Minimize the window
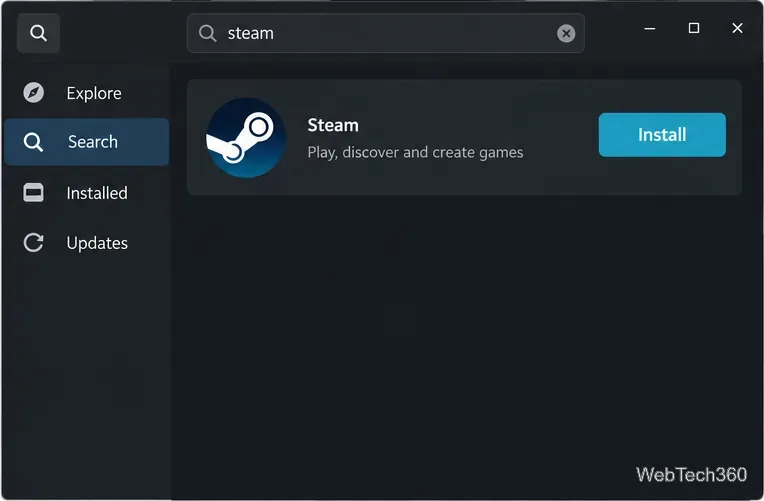Image resolution: width=764 pixels, height=501 pixels. click(x=649, y=28)
